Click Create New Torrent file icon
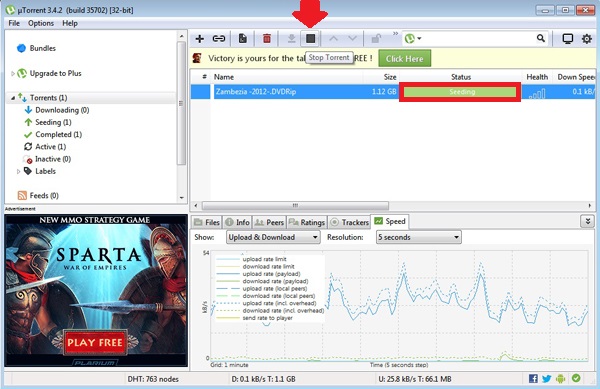600x389 pixels. pyautogui.click(x=243, y=39)
